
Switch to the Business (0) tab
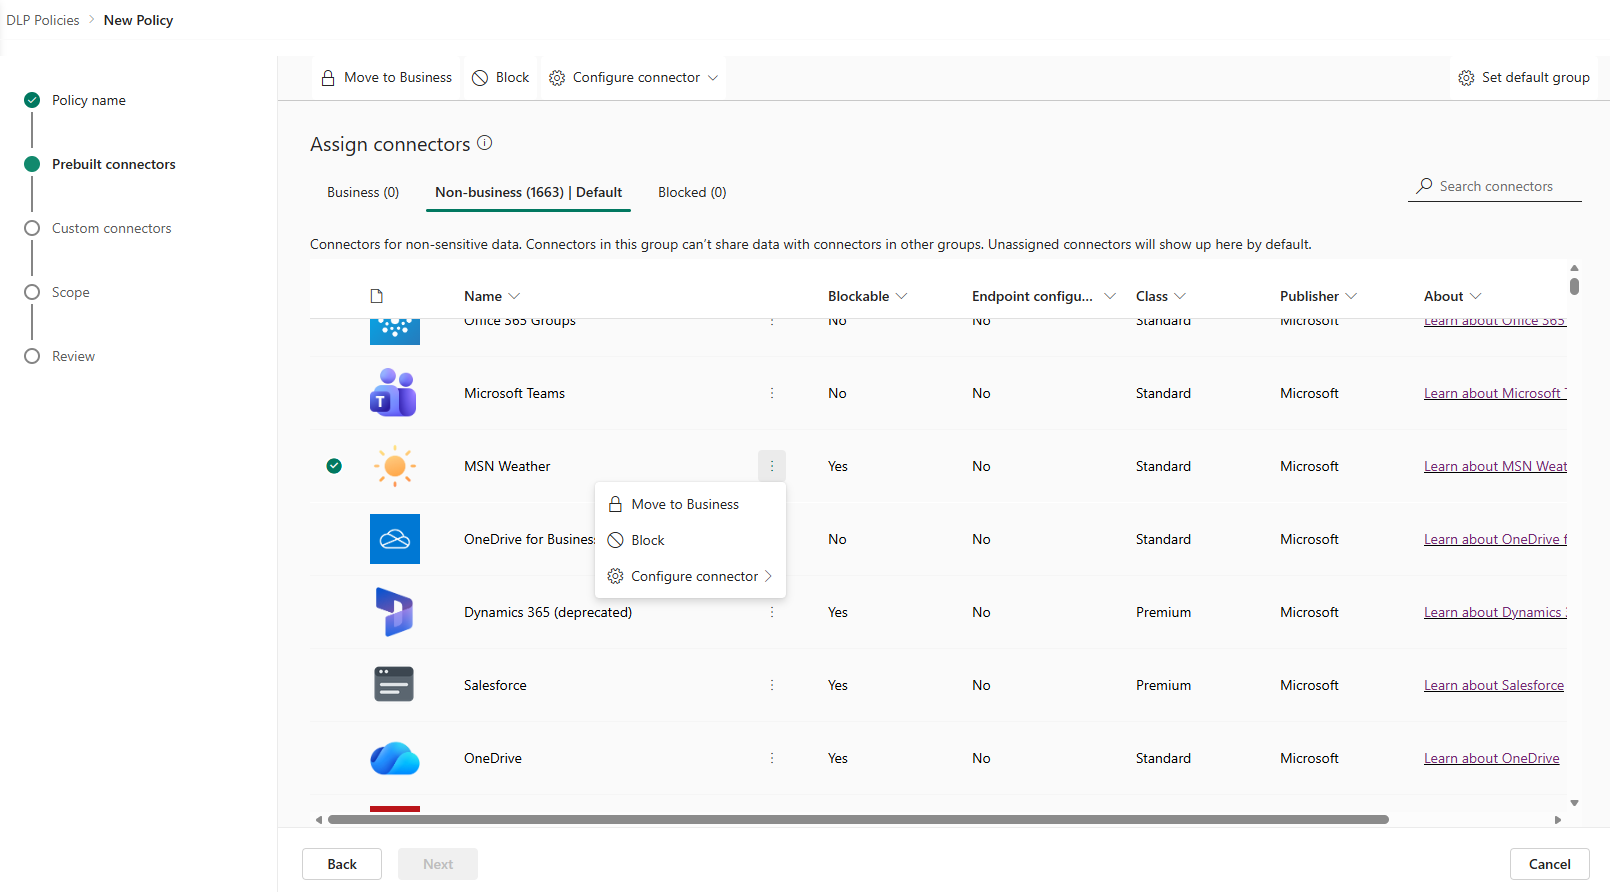363,192
